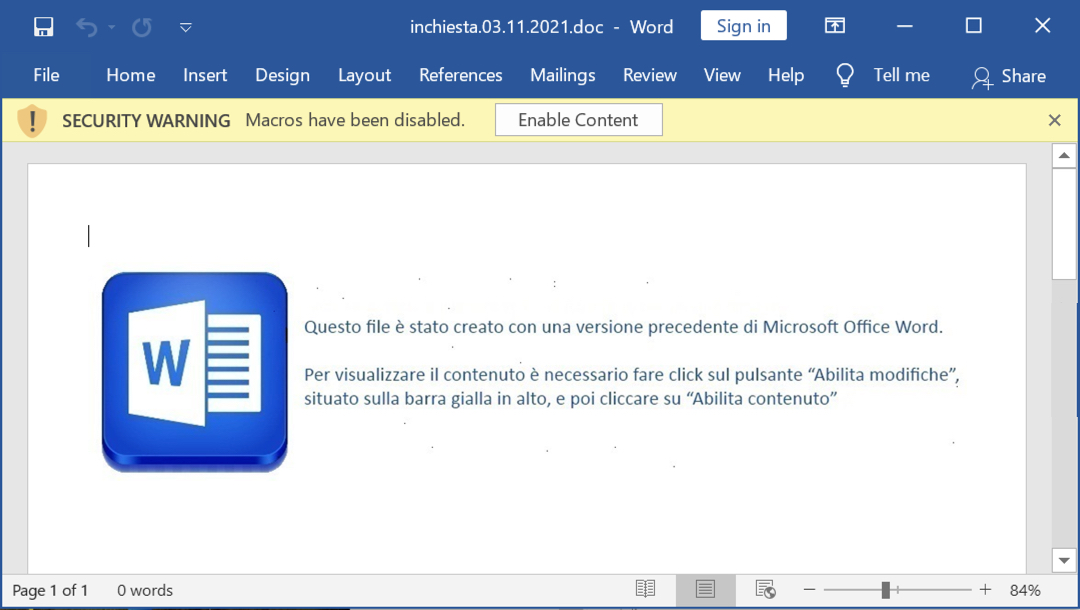Click the vertical scrollbar thumb
The image size is (1080, 610).
[1064, 224]
